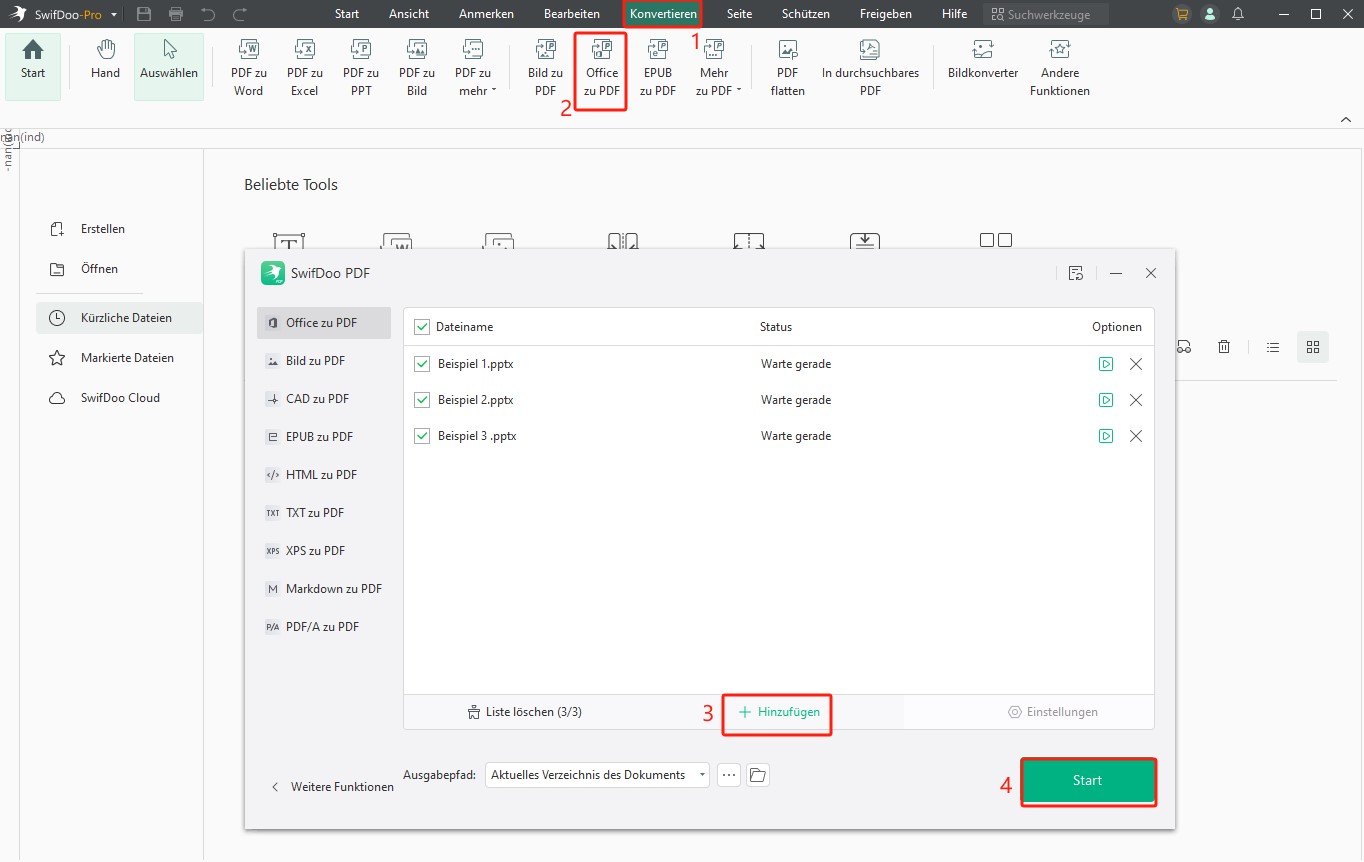Screen dimensions: 1364x862
Task: Click Liste löschen (3/3)
Action: point(524,712)
